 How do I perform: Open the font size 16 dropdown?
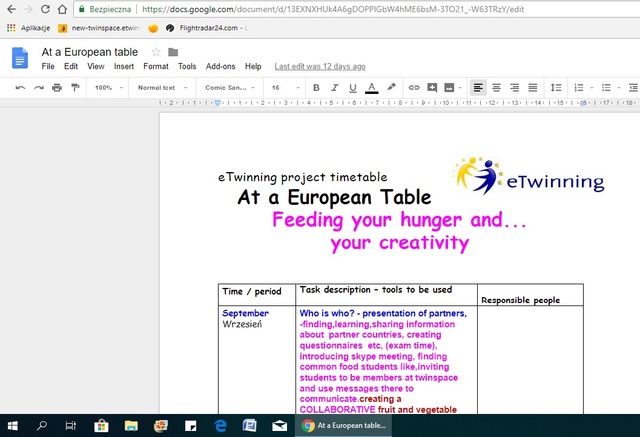click(x=285, y=88)
